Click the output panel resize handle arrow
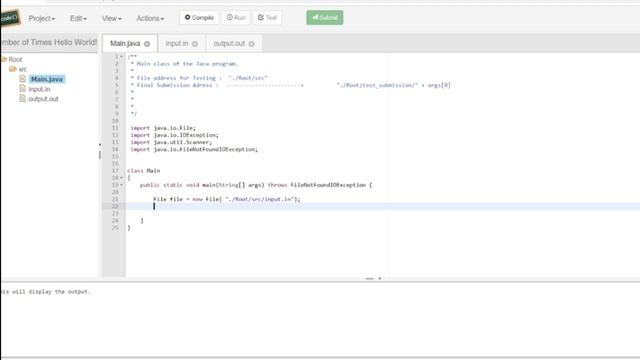 click(380, 278)
